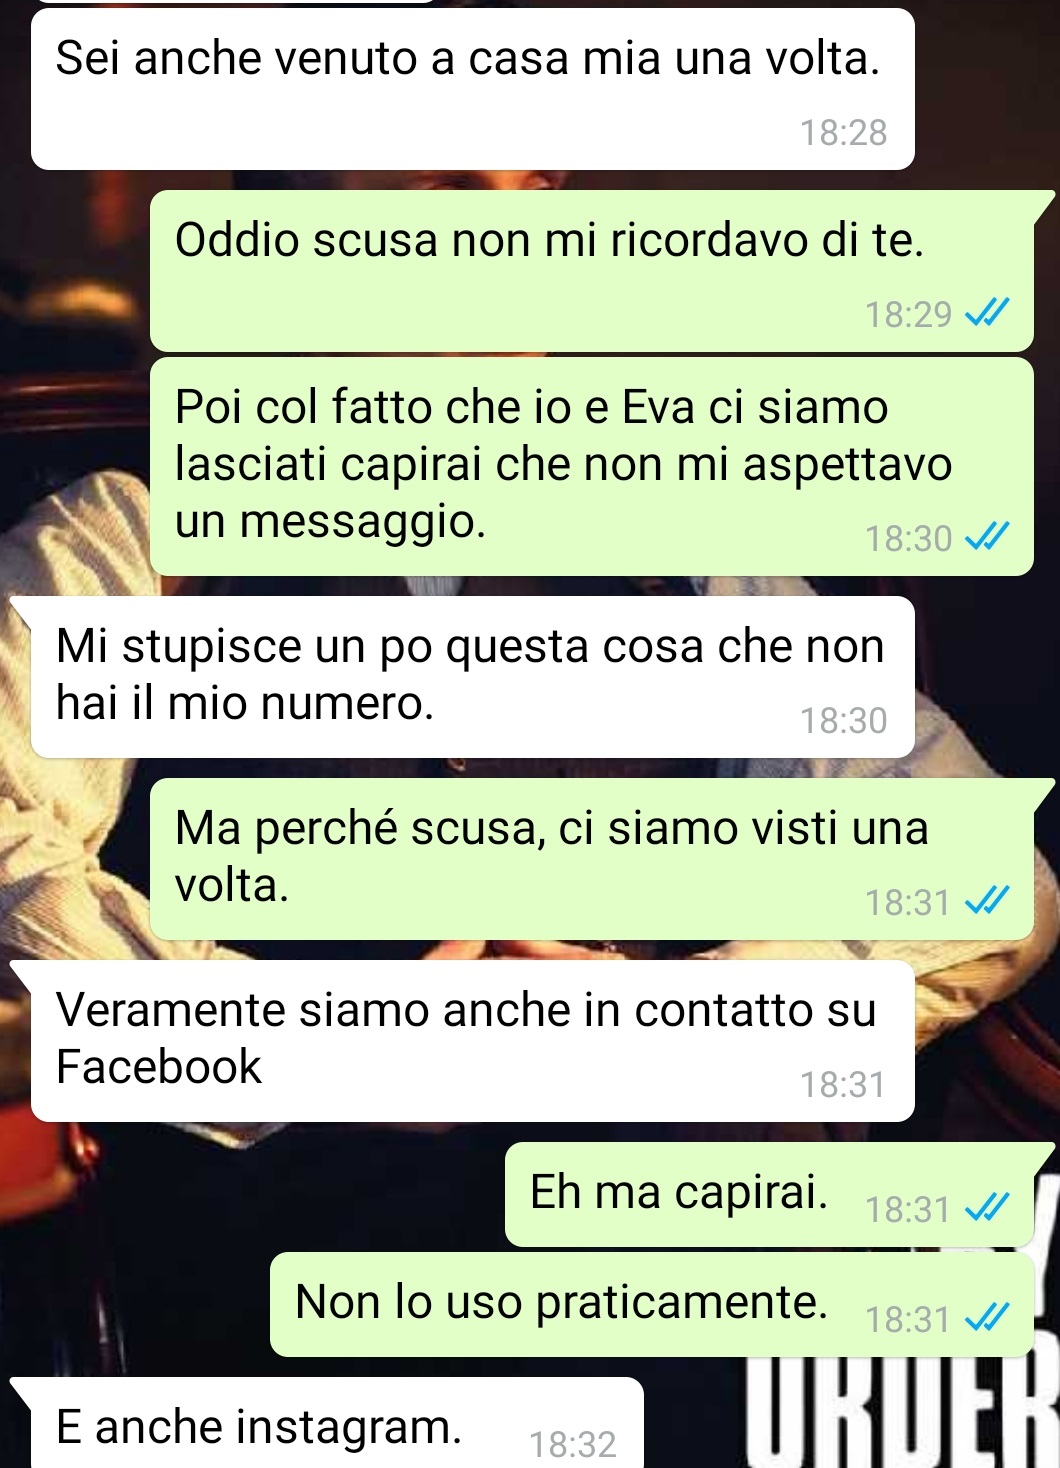Viewport: 1060px width, 1468px height.
Task: Tap the 'Mi stupisce un po questa cosa' message
Action: click(x=473, y=677)
